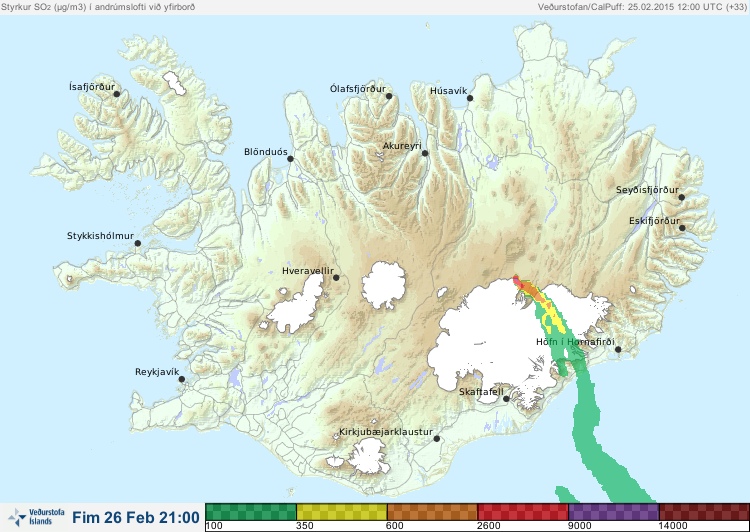The image size is (750, 532).
Task: Click the red 2600 legend swatch
Action: 523,511
